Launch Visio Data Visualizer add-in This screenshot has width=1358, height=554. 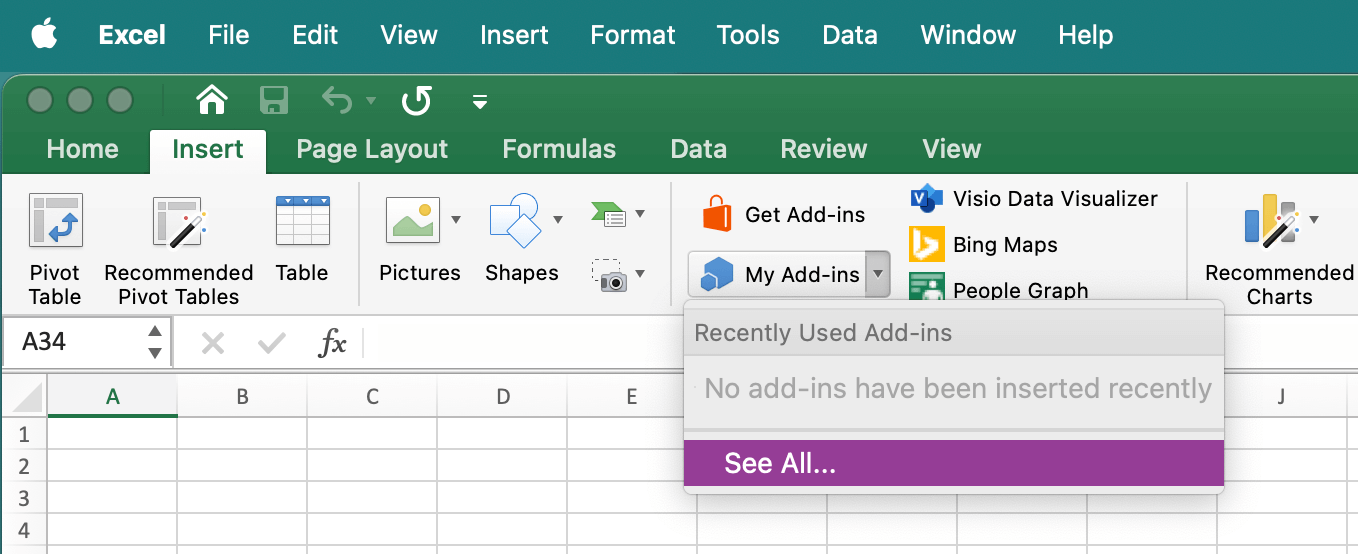(1034, 198)
